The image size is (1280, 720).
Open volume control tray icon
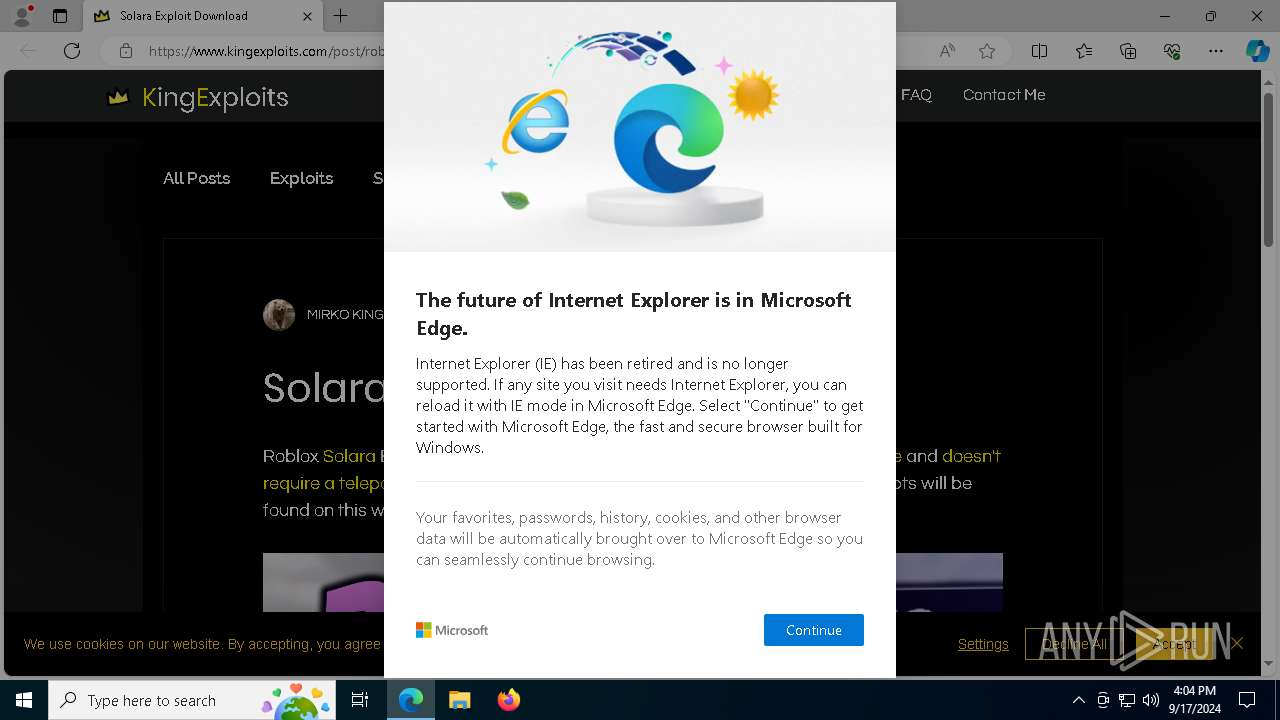1151,700
